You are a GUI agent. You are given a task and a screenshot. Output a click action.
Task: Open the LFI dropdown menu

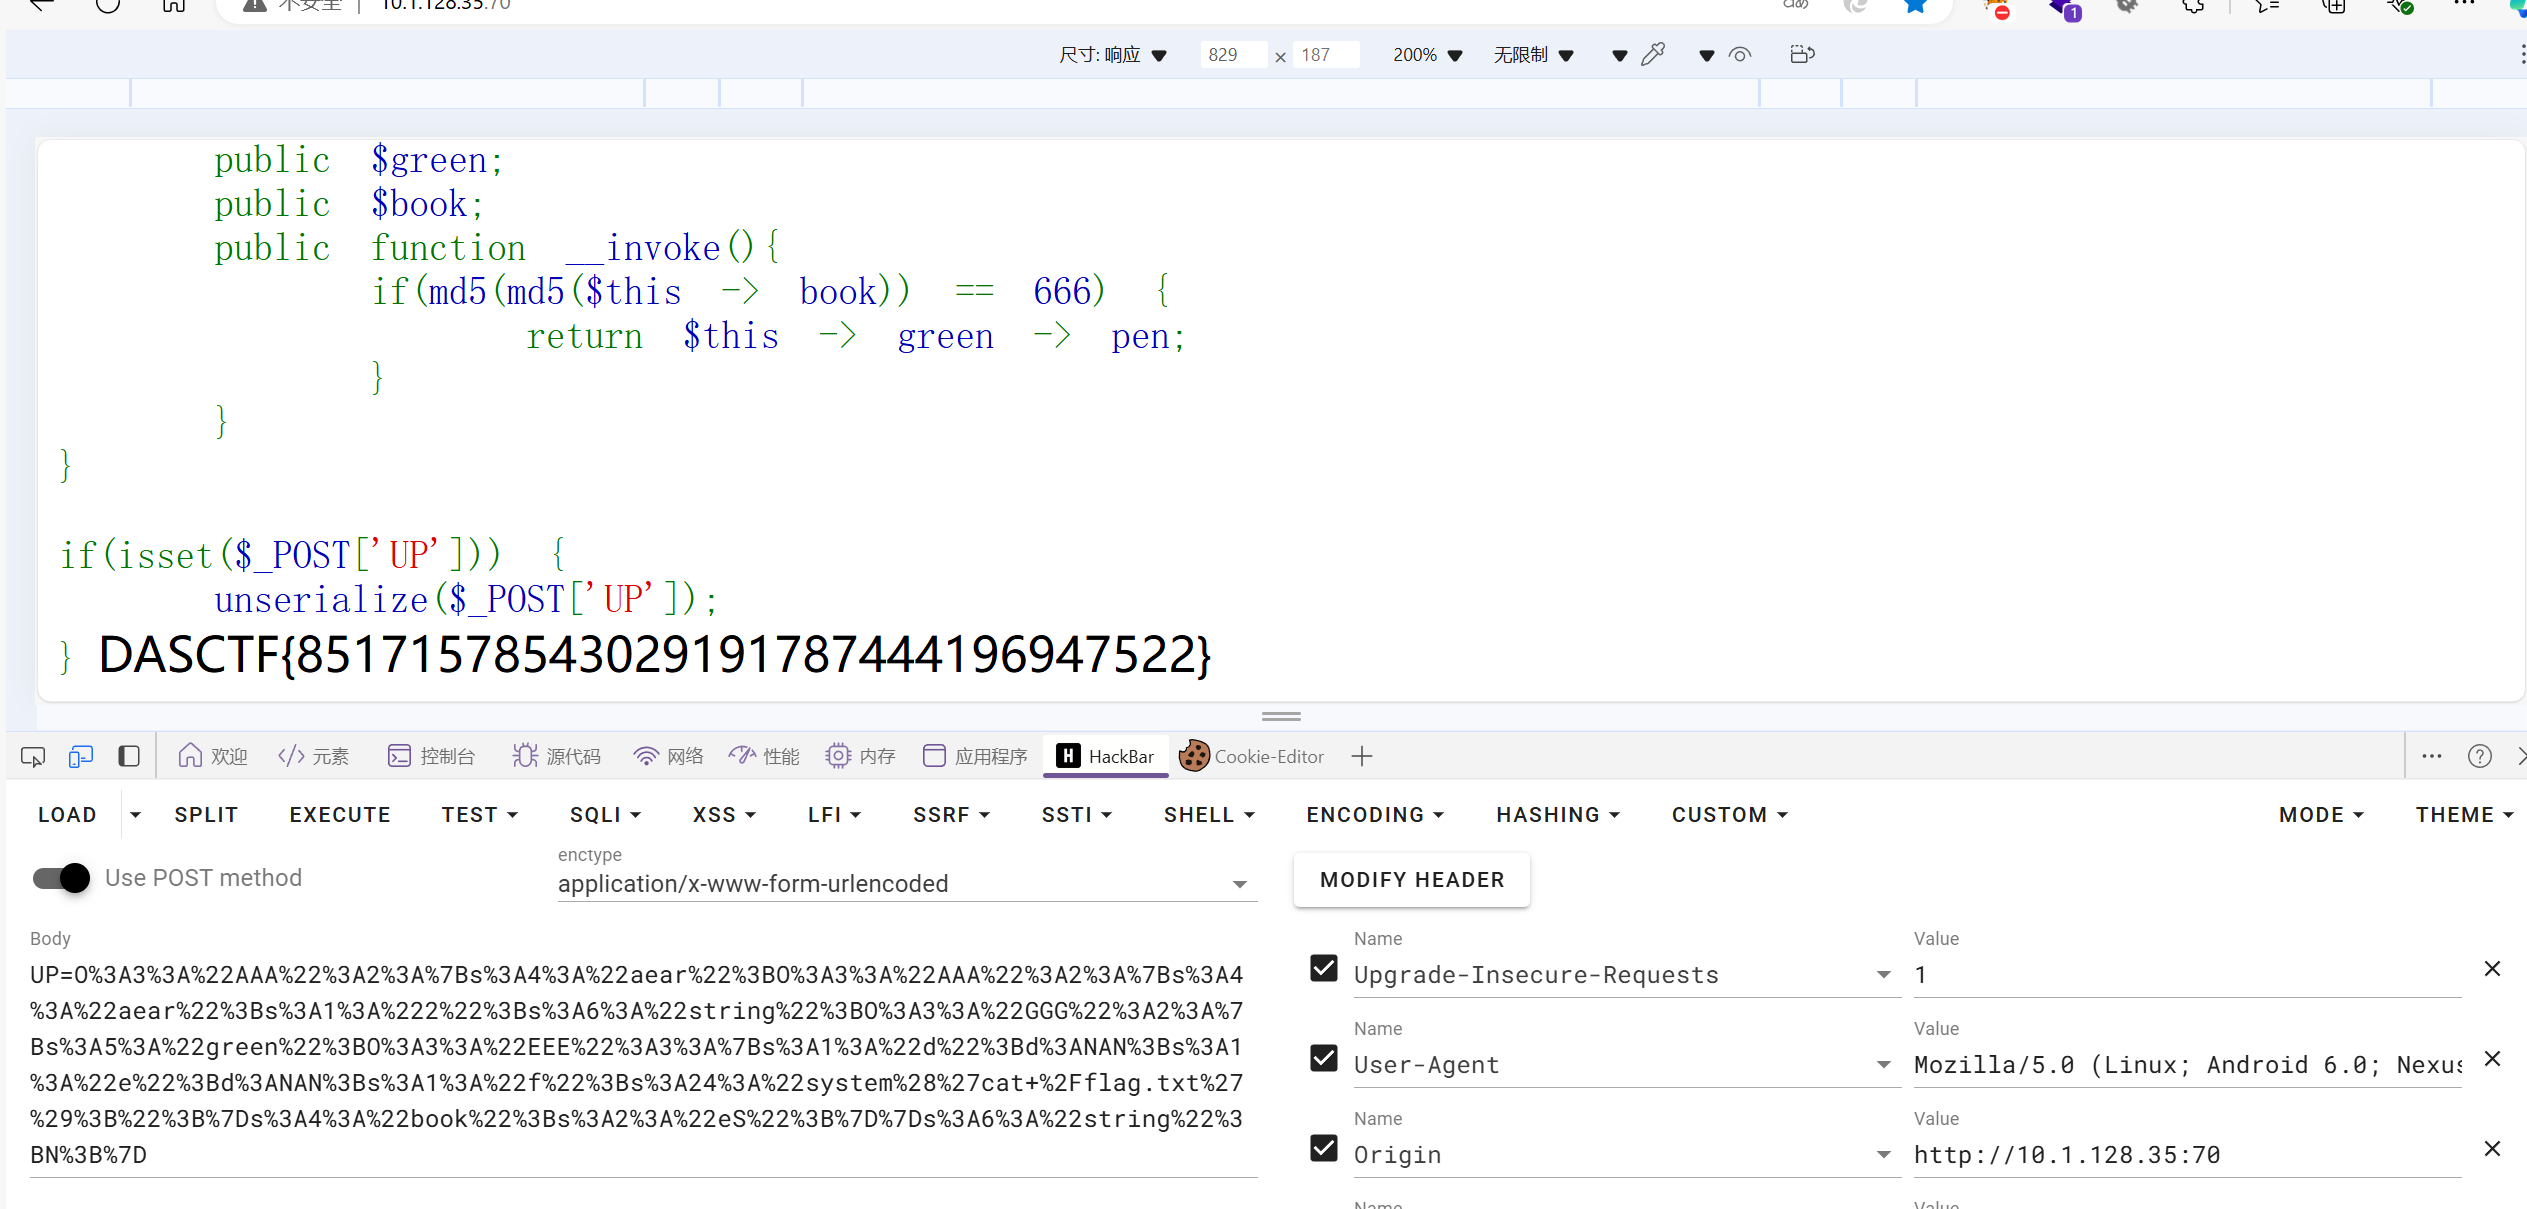[x=835, y=815]
